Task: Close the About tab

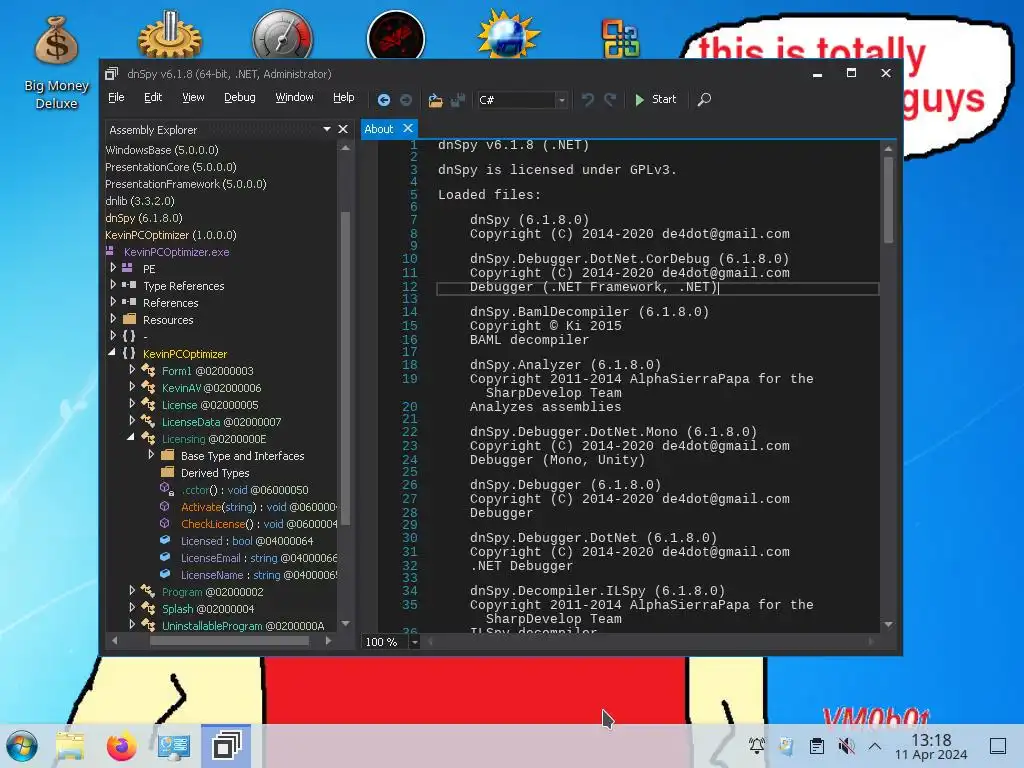Action: 408,129
